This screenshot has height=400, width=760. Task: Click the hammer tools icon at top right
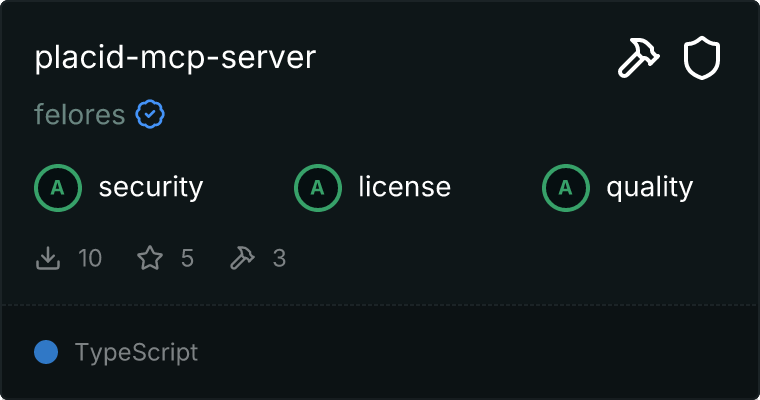click(x=638, y=58)
